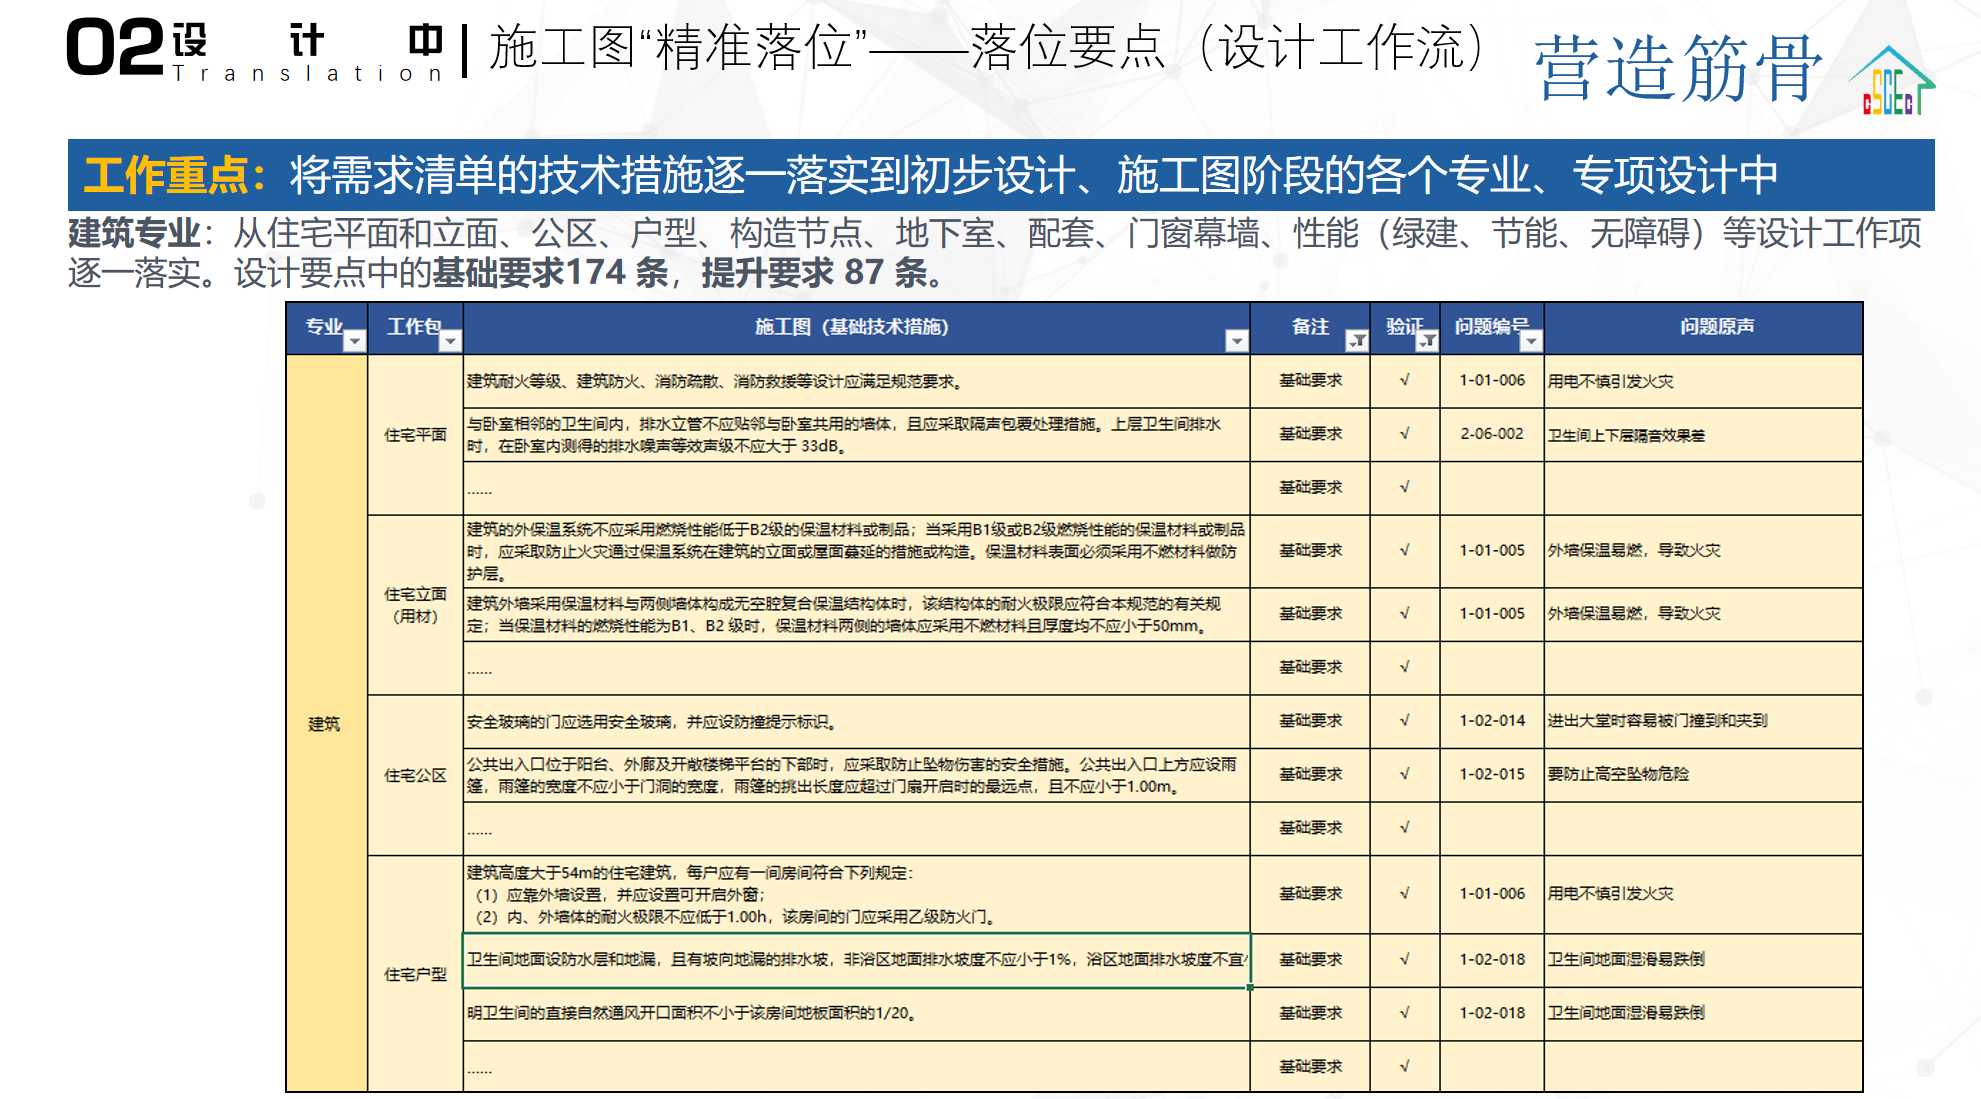The image size is (1981, 1099).
Task: Select the 施工图(基础技术措施) header label
Action: point(851,327)
